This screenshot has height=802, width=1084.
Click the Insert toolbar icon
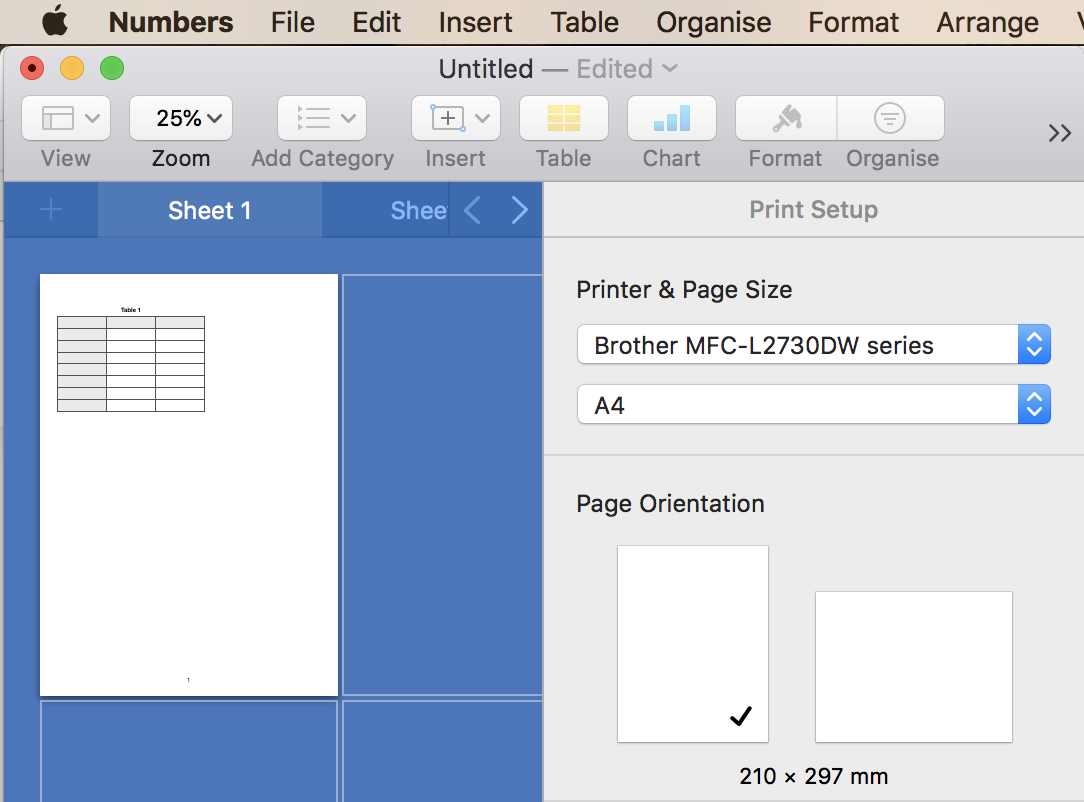tap(455, 119)
